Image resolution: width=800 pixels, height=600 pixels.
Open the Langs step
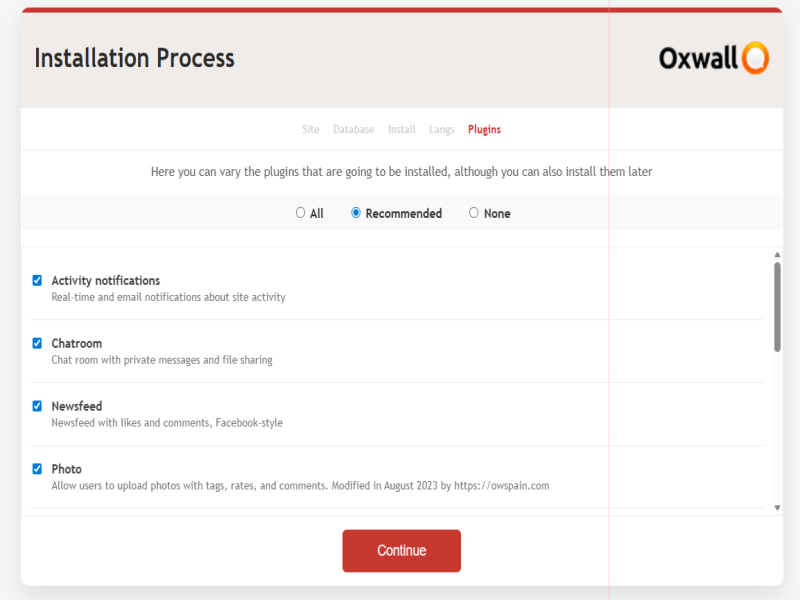[441, 130]
